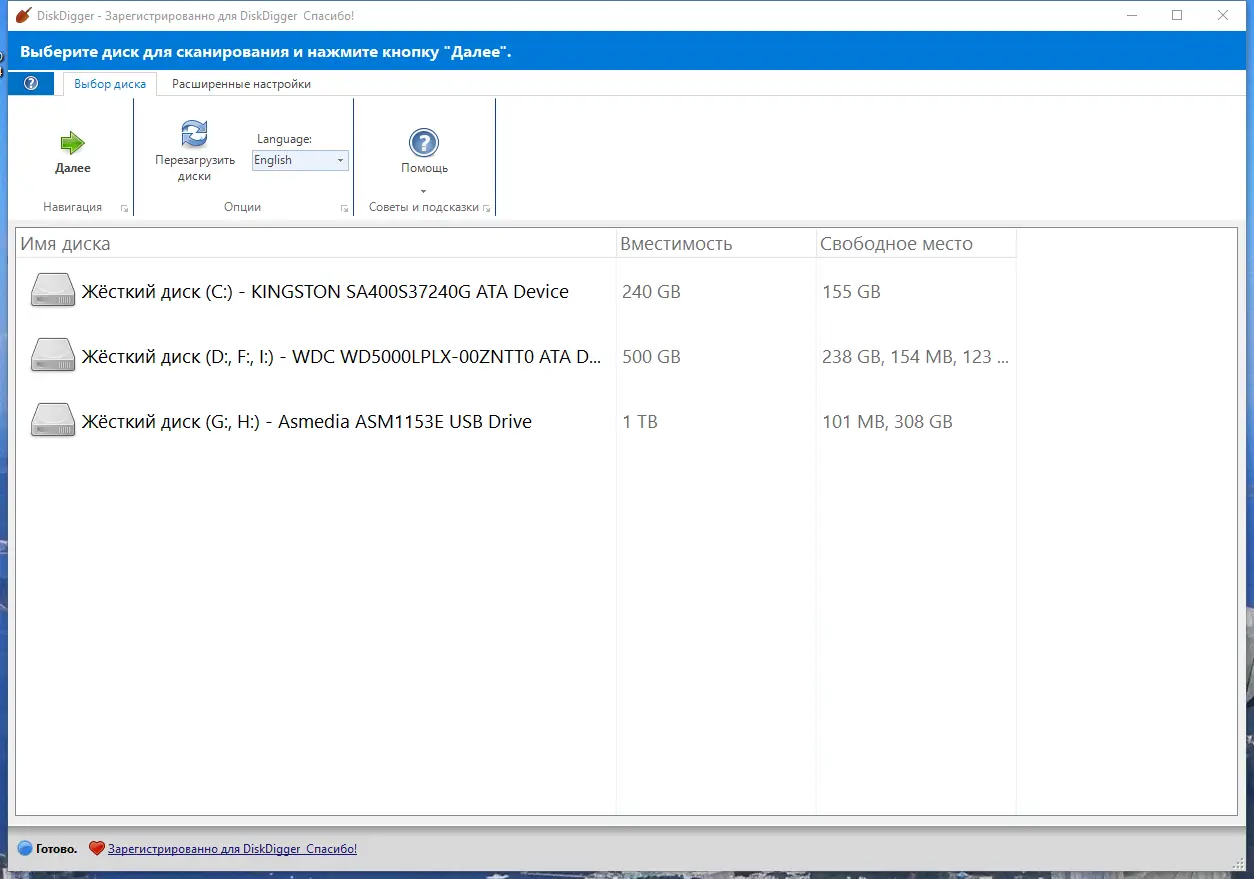Select the Asmedia USB drive icon

click(x=53, y=420)
